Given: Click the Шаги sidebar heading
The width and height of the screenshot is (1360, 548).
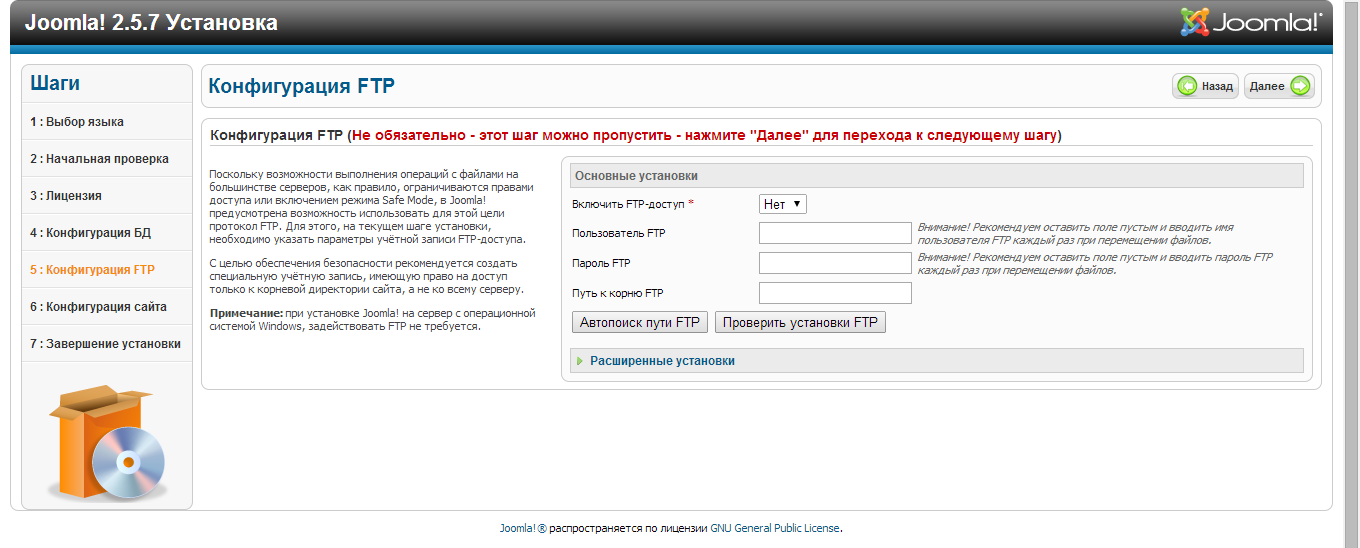Looking at the screenshot, I should pyautogui.click(x=55, y=84).
